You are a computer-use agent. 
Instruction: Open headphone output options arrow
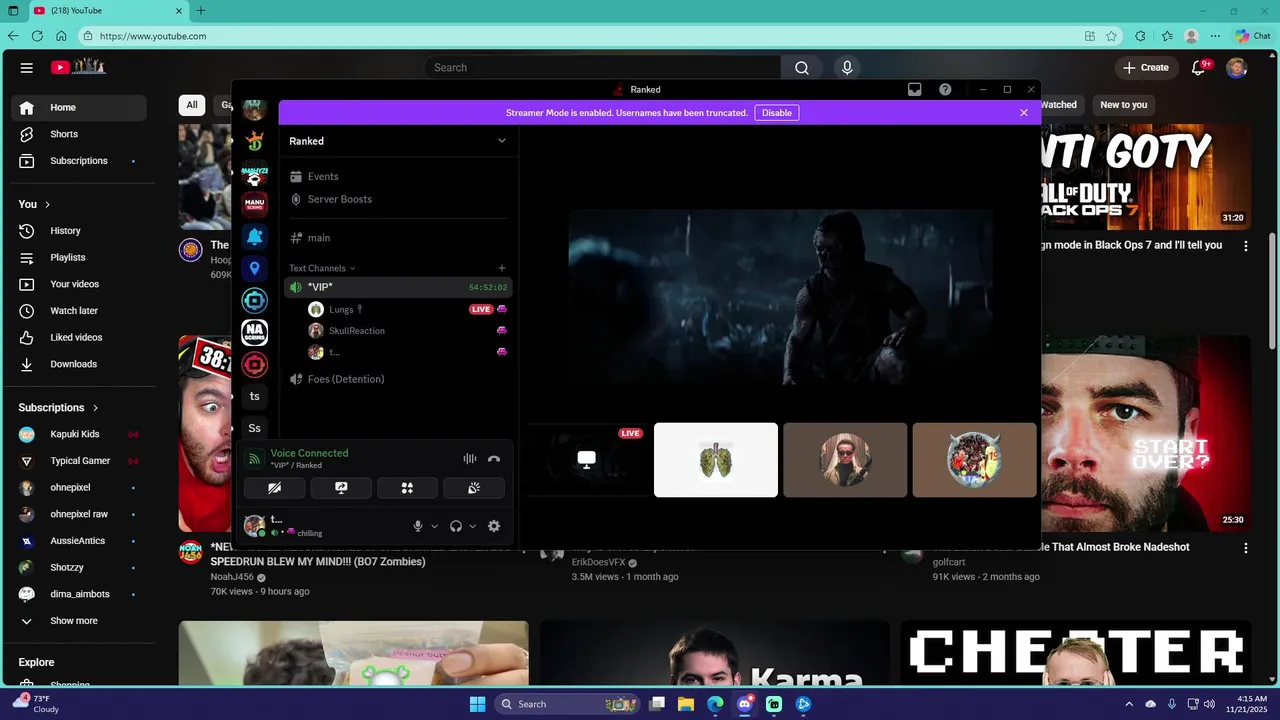pos(473,526)
